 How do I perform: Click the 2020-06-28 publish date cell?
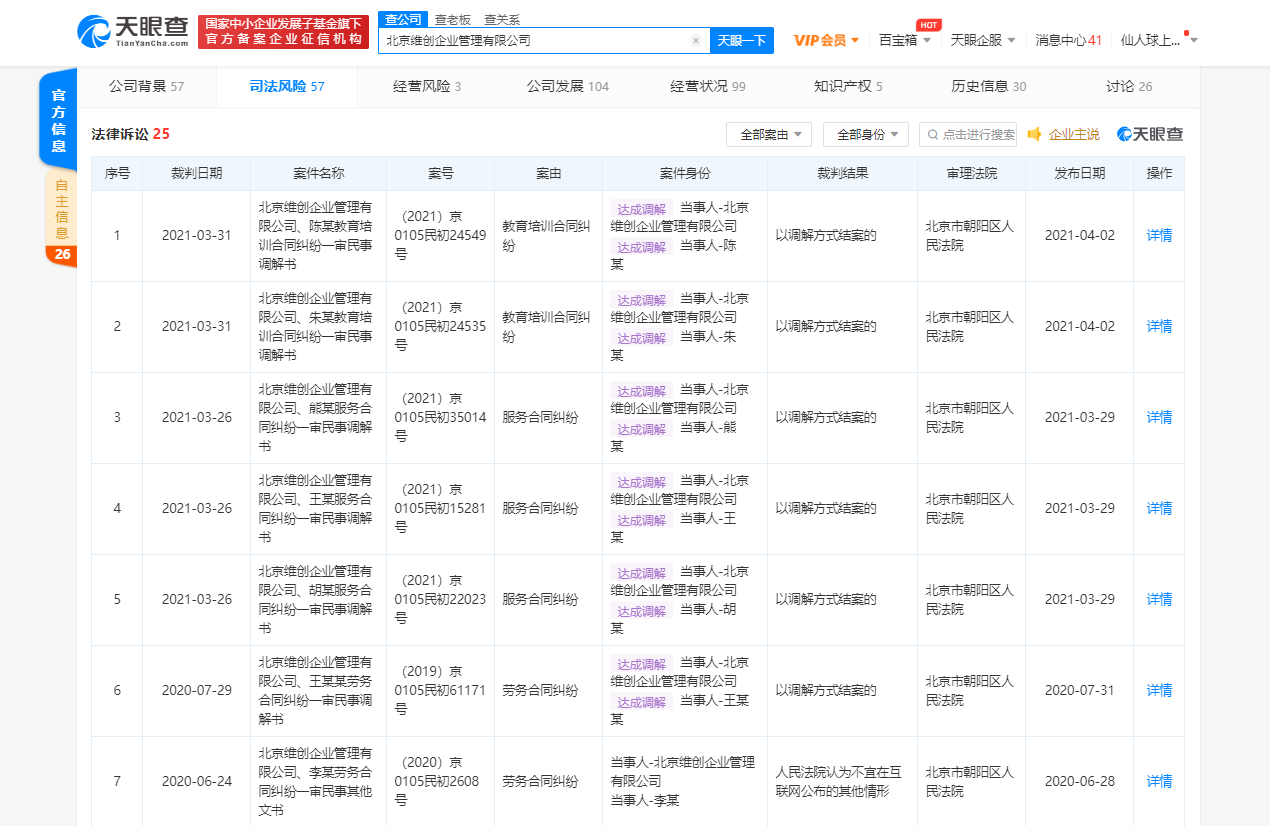click(x=1079, y=781)
